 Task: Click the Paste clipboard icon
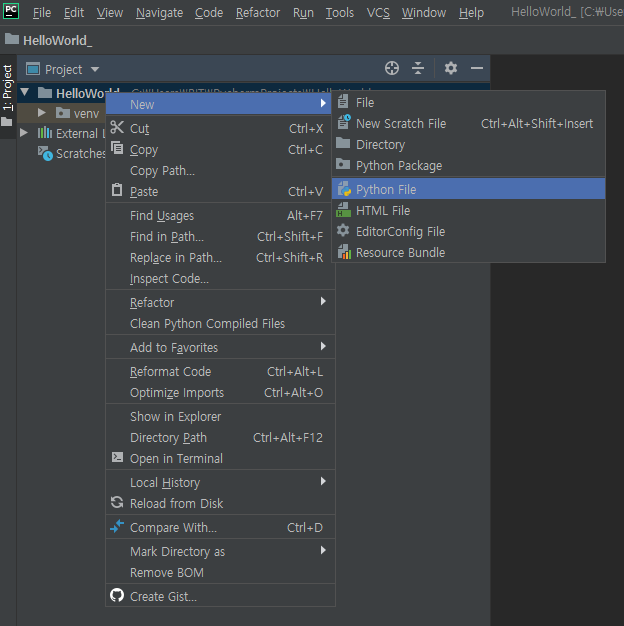[117, 190]
